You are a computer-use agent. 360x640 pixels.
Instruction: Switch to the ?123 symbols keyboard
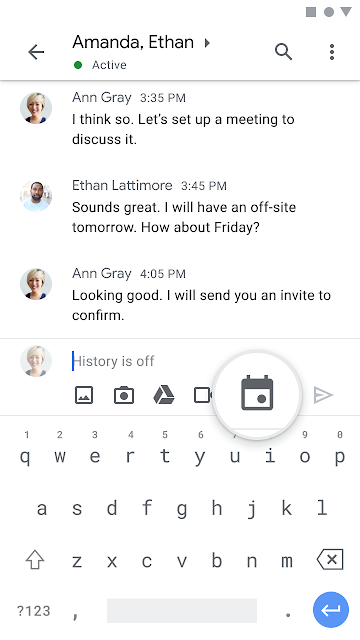coord(34,611)
